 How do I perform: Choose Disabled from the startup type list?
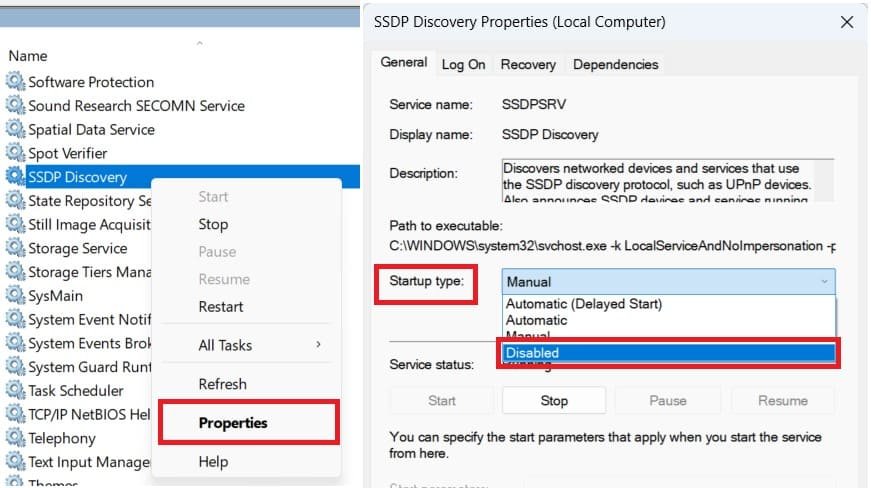point(668,353)
